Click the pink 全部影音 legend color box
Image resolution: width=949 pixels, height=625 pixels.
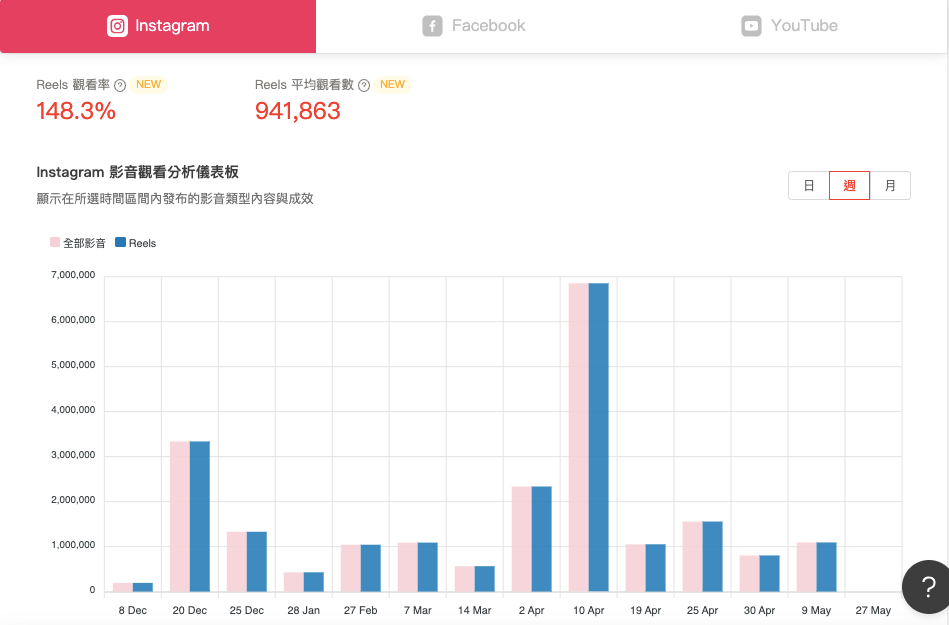coord(55,243)
